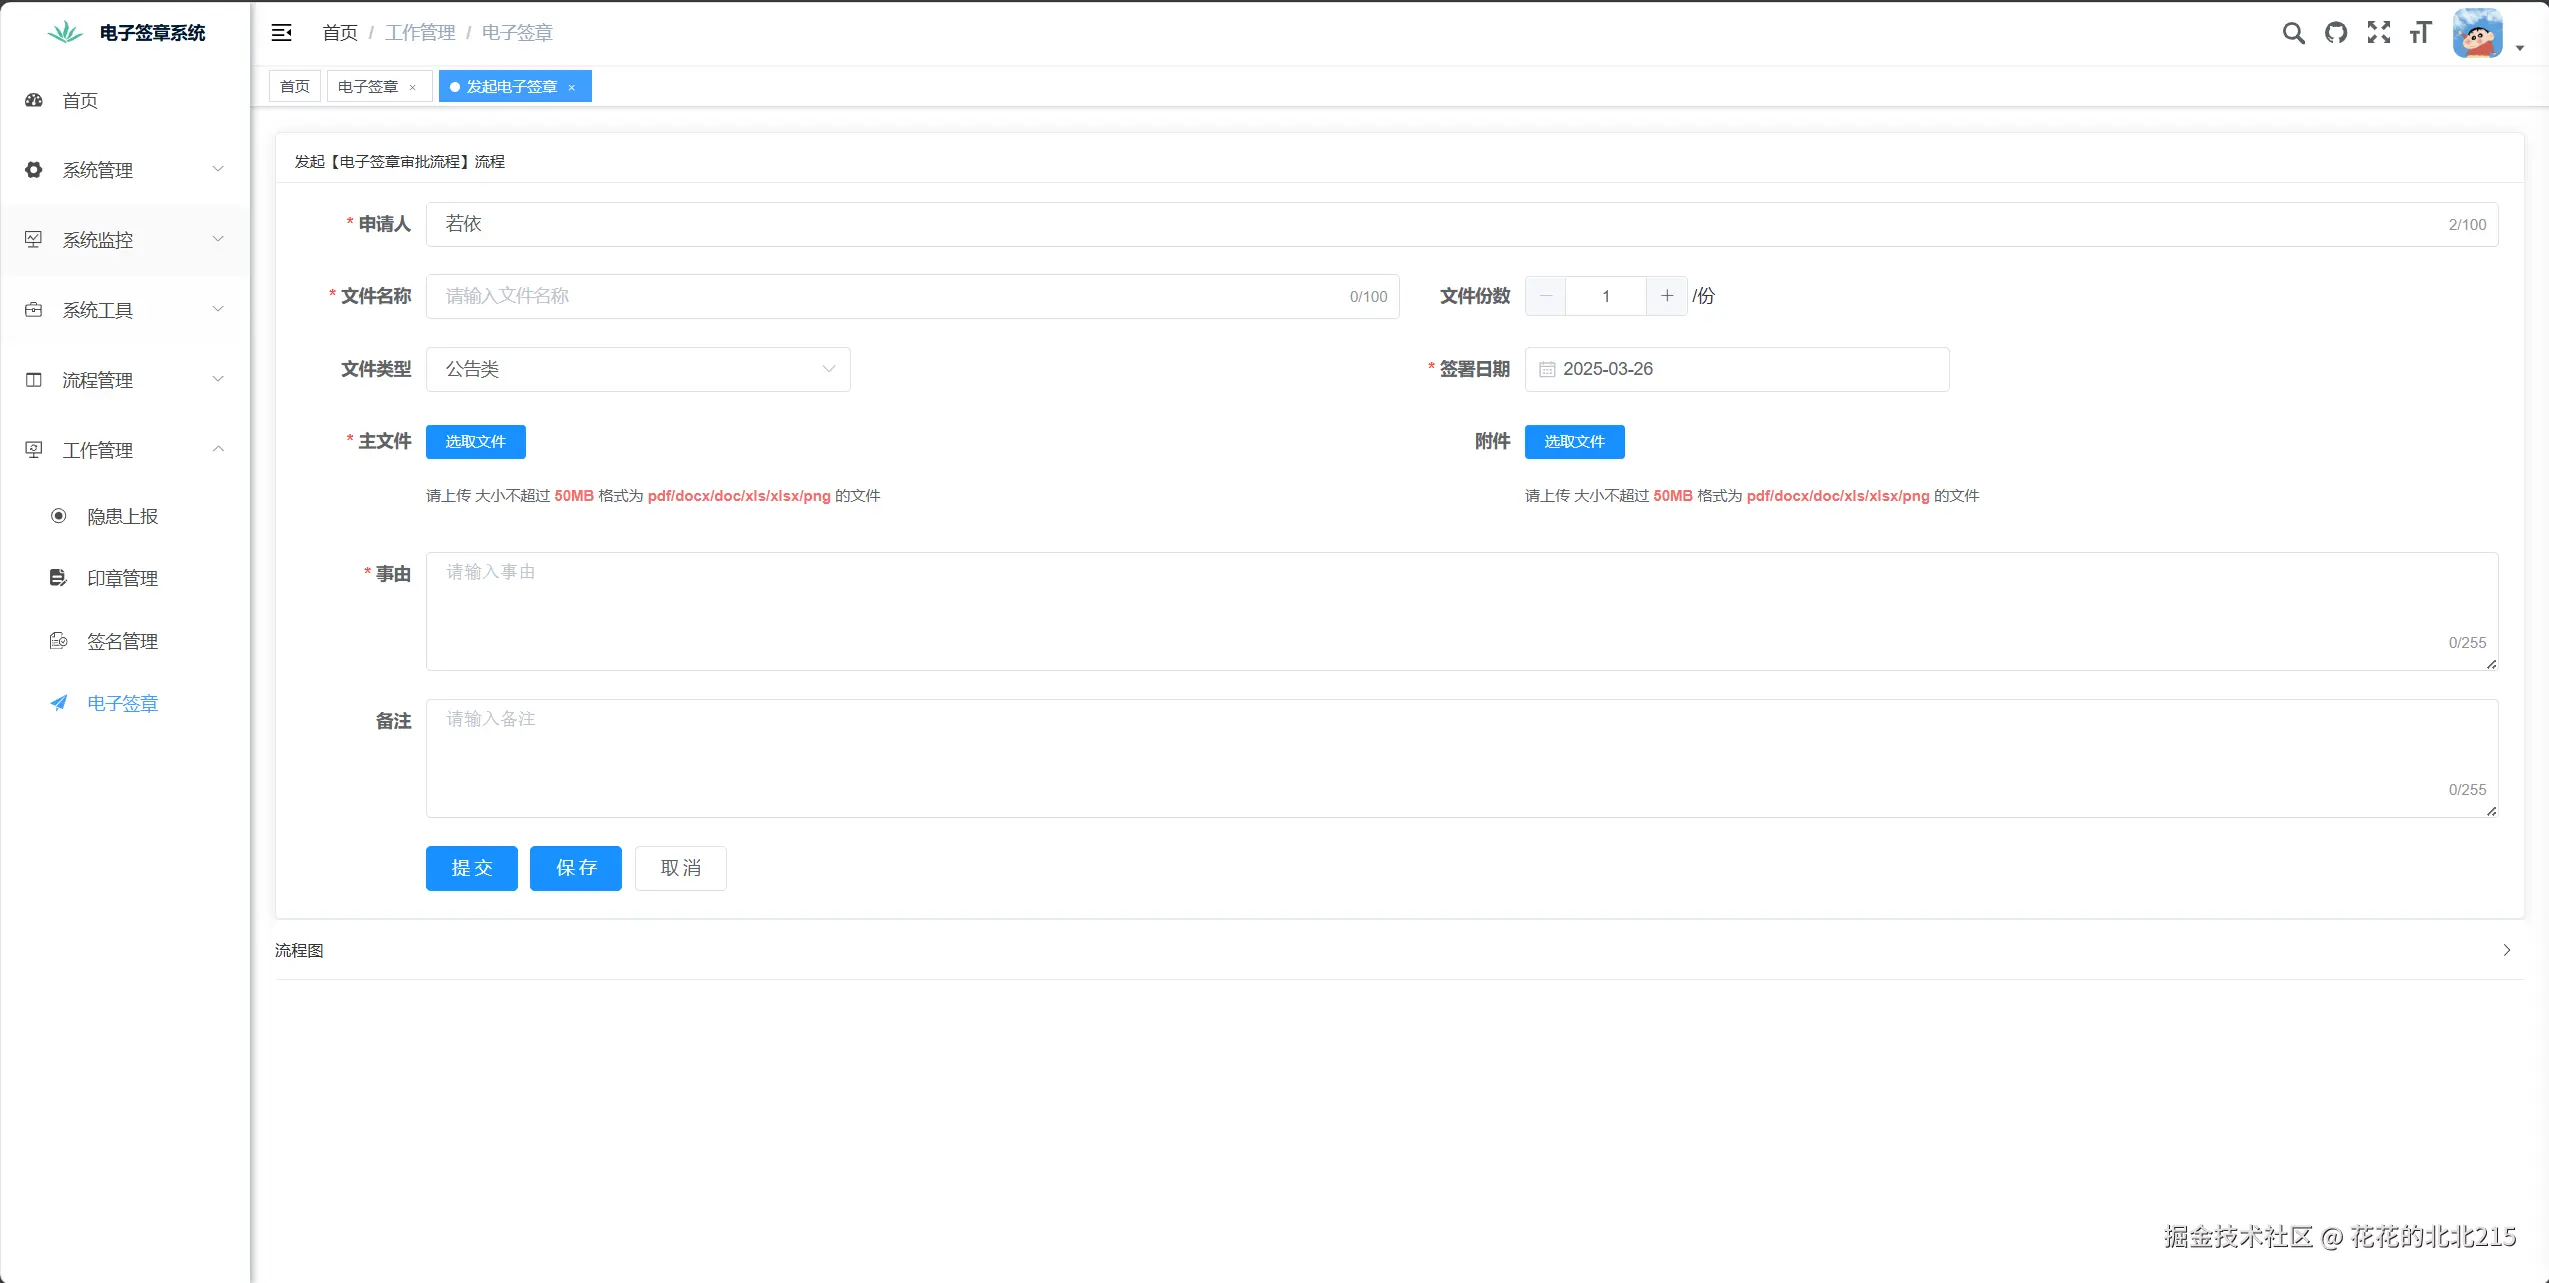Screen dimensions: 2549x1283
Task: Switch to the 电子签章 tab
Action: pyautogui.click(x=368, y=87)
